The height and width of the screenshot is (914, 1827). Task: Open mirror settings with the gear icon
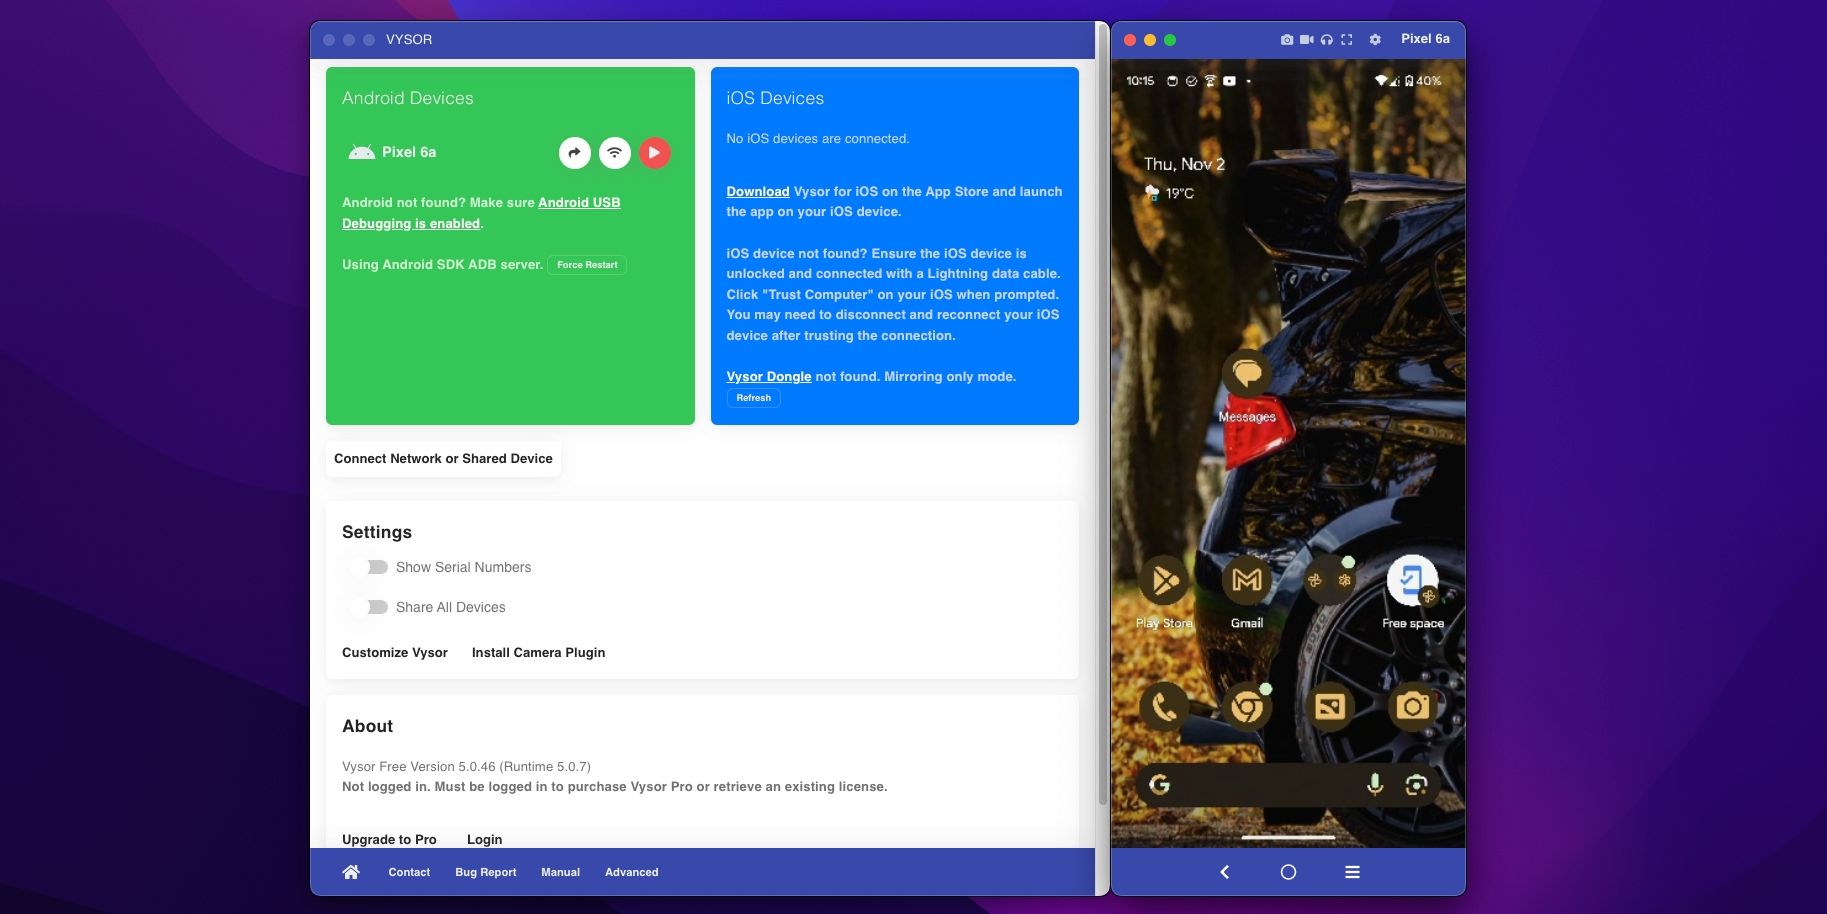(x=1374, y=39)
